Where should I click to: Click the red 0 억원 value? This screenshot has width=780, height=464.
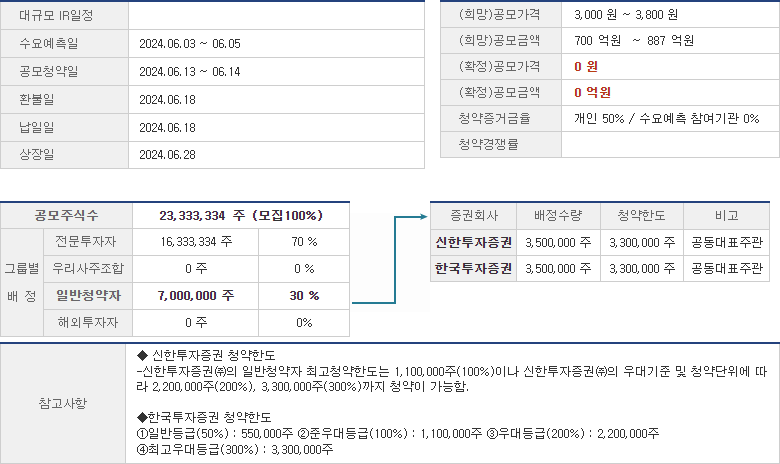point(592,93)
